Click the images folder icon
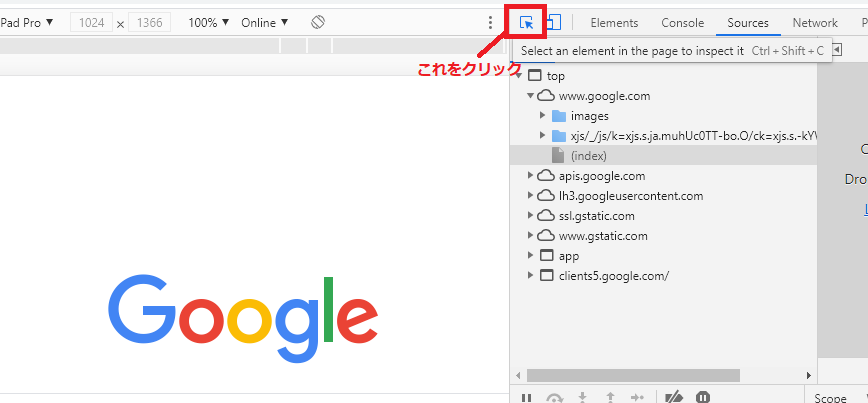The height and width of the screenshot is (403, 868). click(559, 116)
